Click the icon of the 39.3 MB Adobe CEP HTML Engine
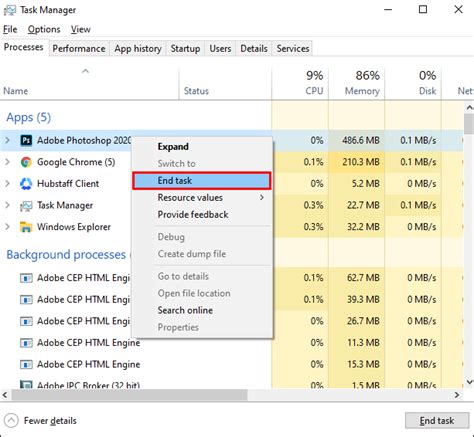The image size is (474, 437). (26, 300)
